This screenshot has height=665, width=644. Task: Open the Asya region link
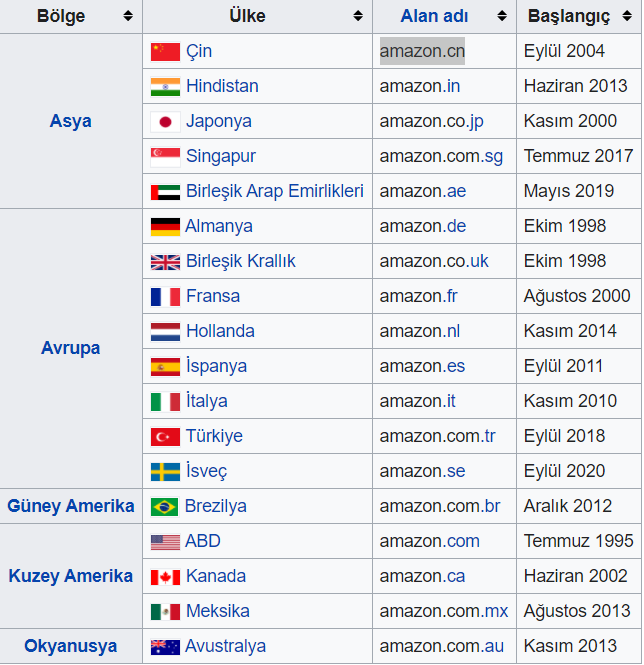click(x=70, y=121)
